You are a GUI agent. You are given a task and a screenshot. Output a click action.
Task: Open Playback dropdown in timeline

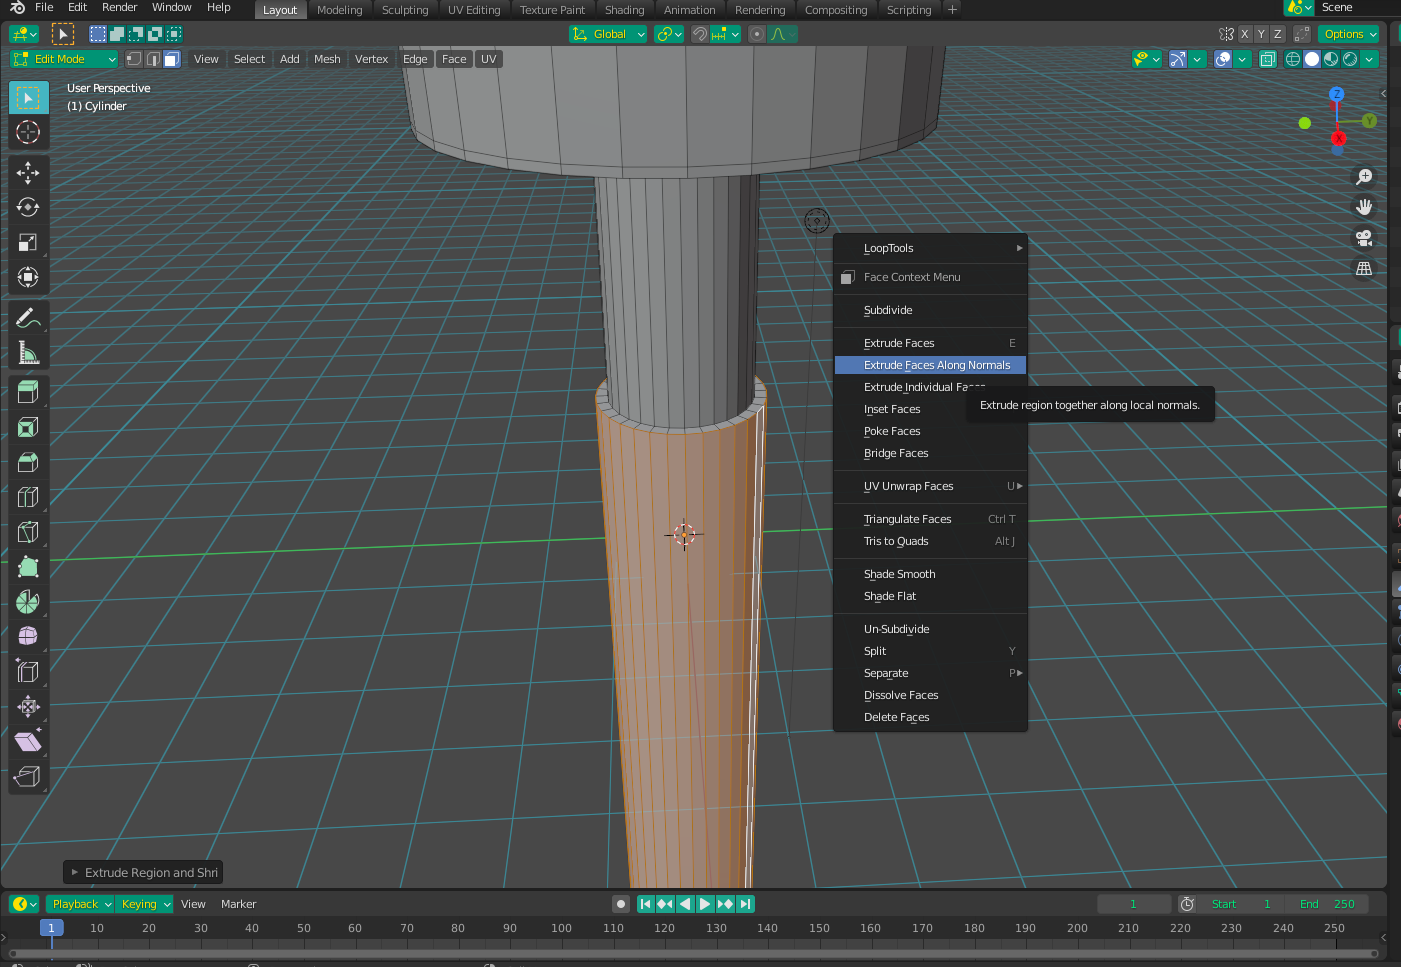(x=81, y=904)
